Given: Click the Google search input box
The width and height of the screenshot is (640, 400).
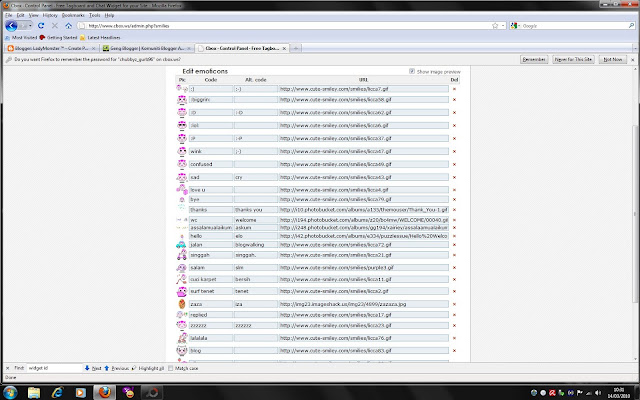Looking at the screenshot, I should point(574,26).
